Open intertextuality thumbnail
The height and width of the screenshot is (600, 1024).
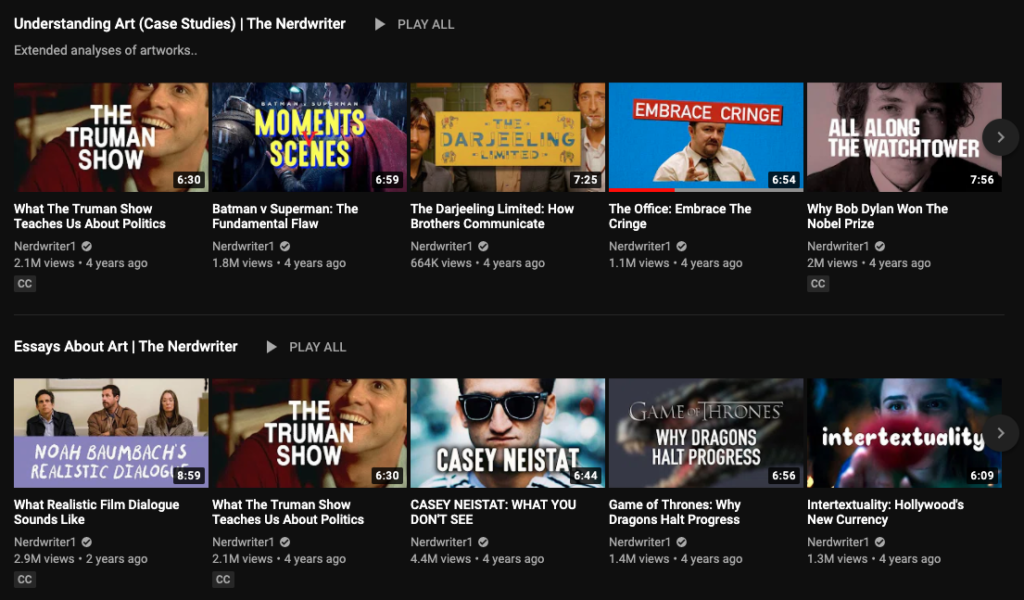coord(904,433)
